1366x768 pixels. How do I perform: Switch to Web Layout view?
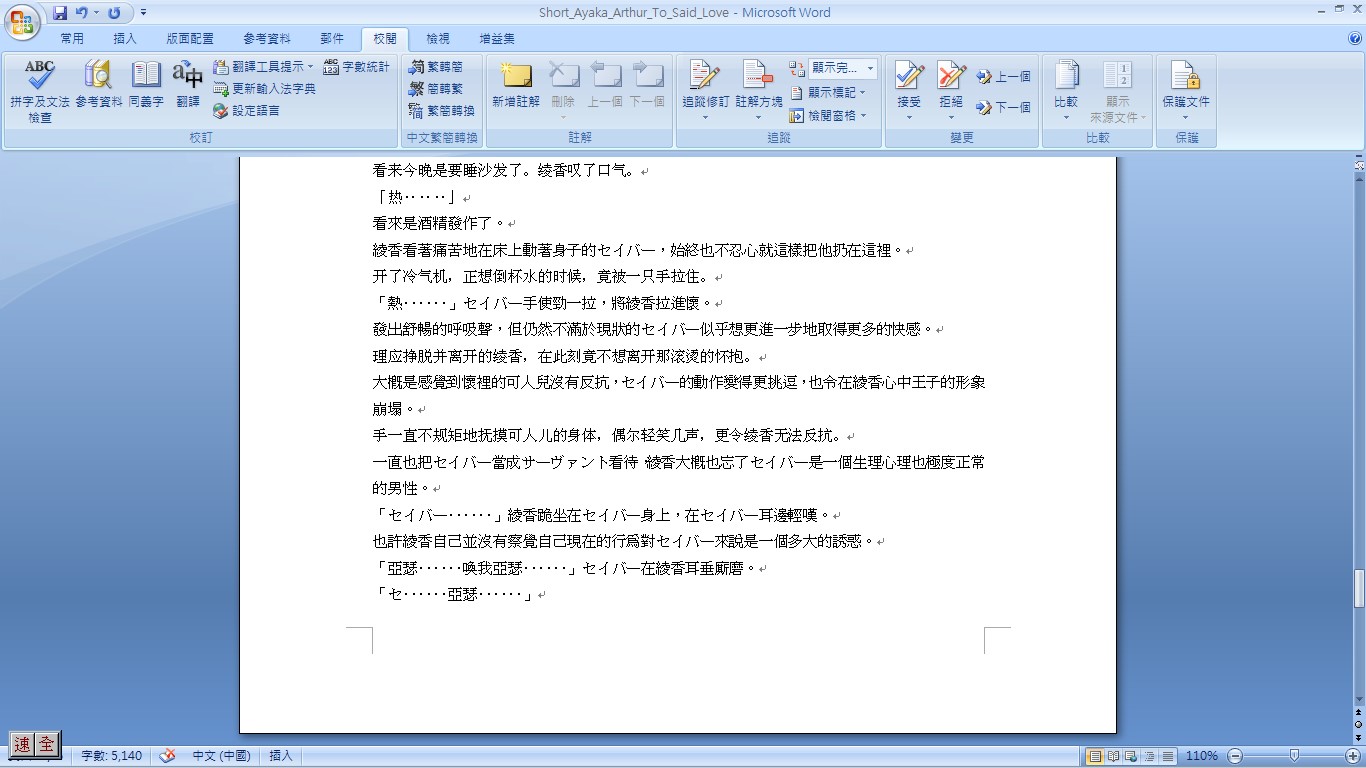coord(1131,756)
